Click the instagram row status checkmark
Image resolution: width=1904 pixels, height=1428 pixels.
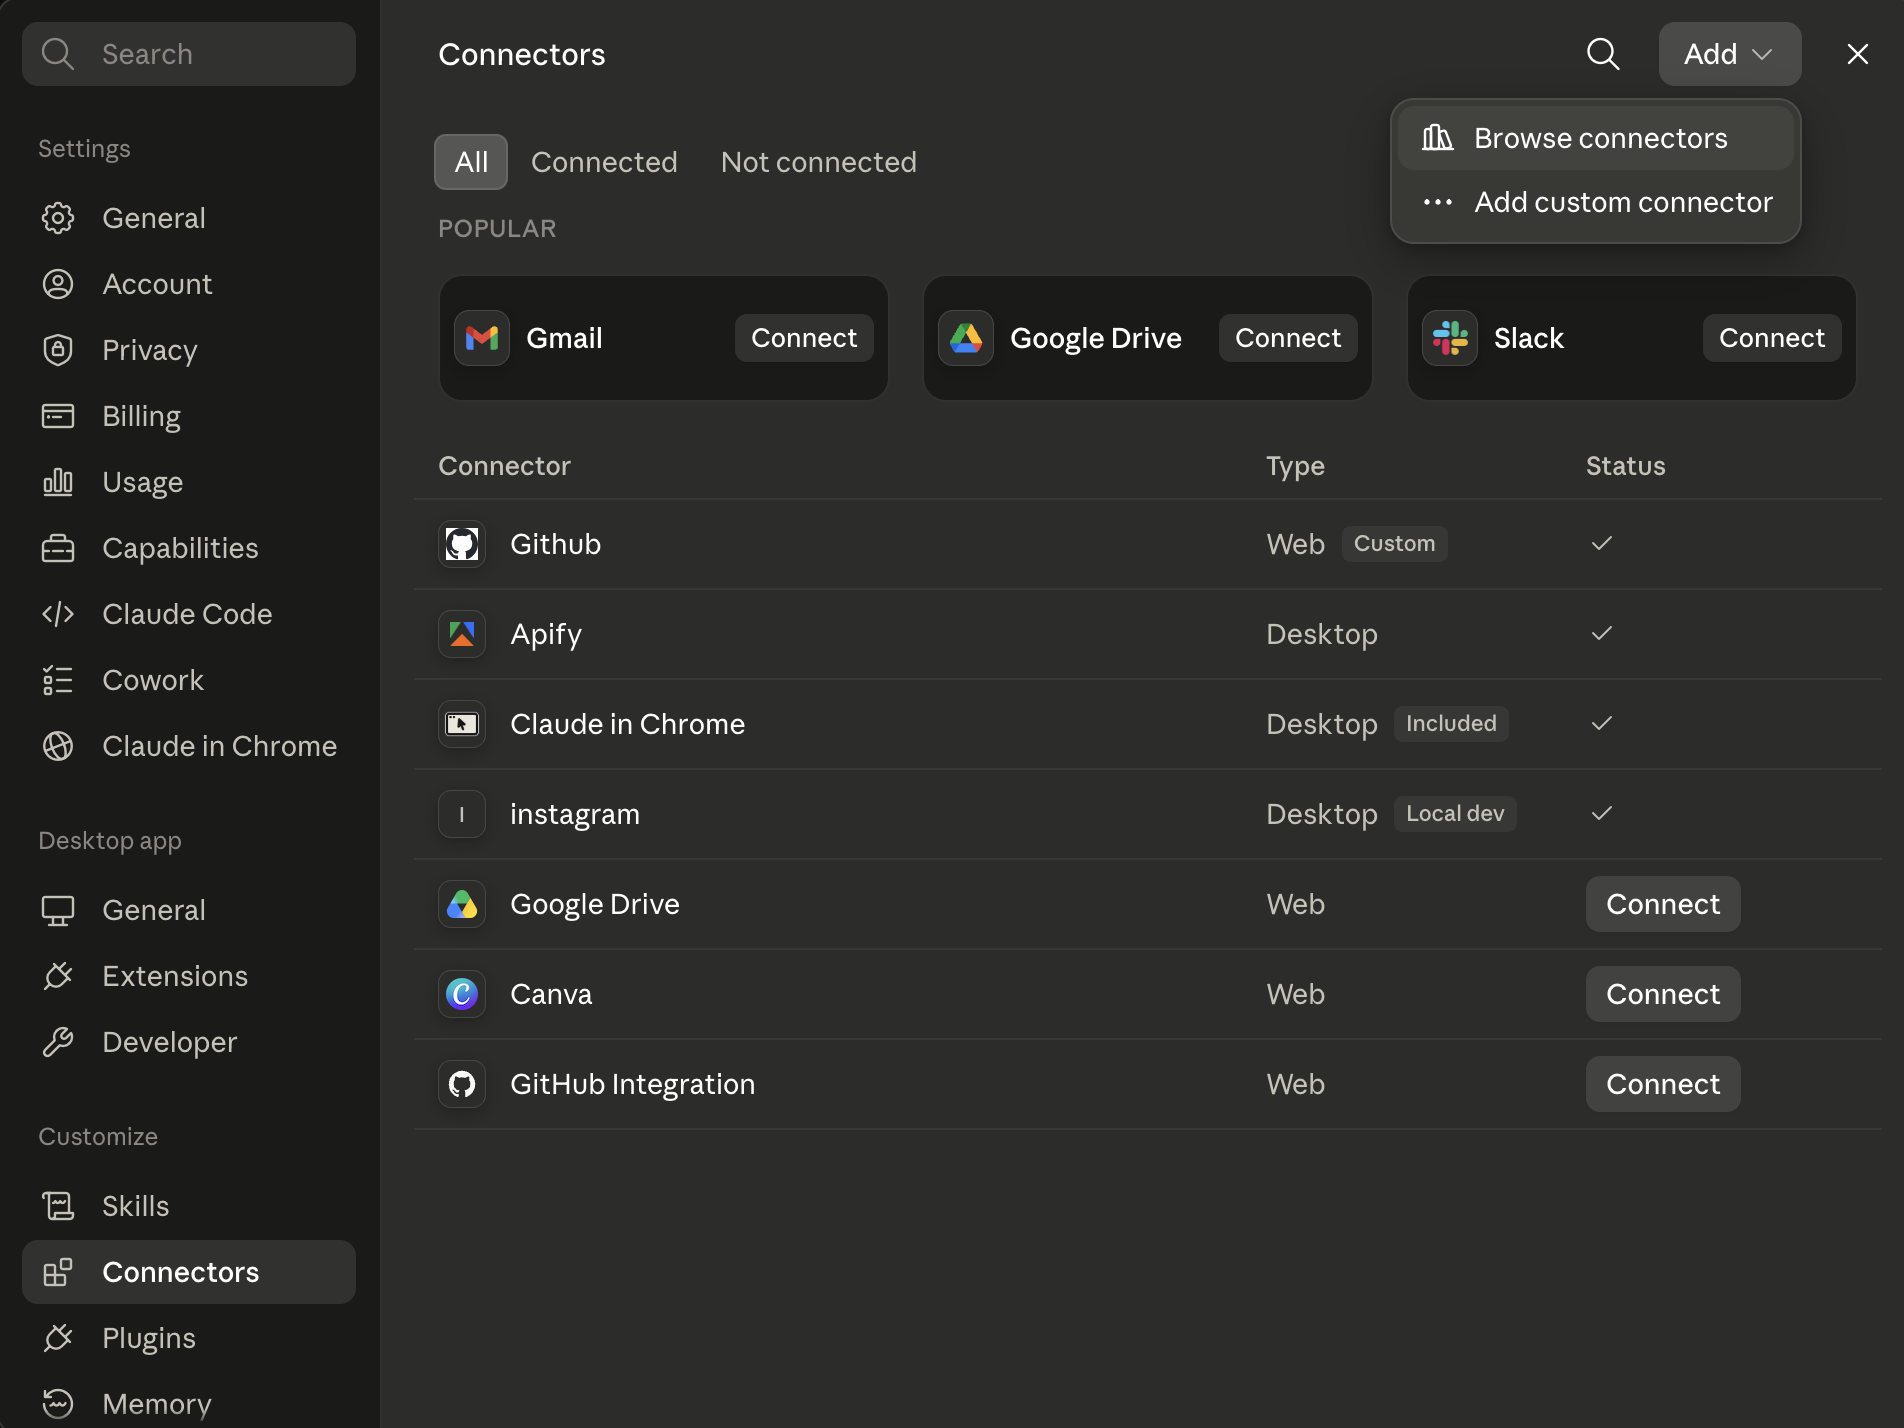(x=1602, y=814)
